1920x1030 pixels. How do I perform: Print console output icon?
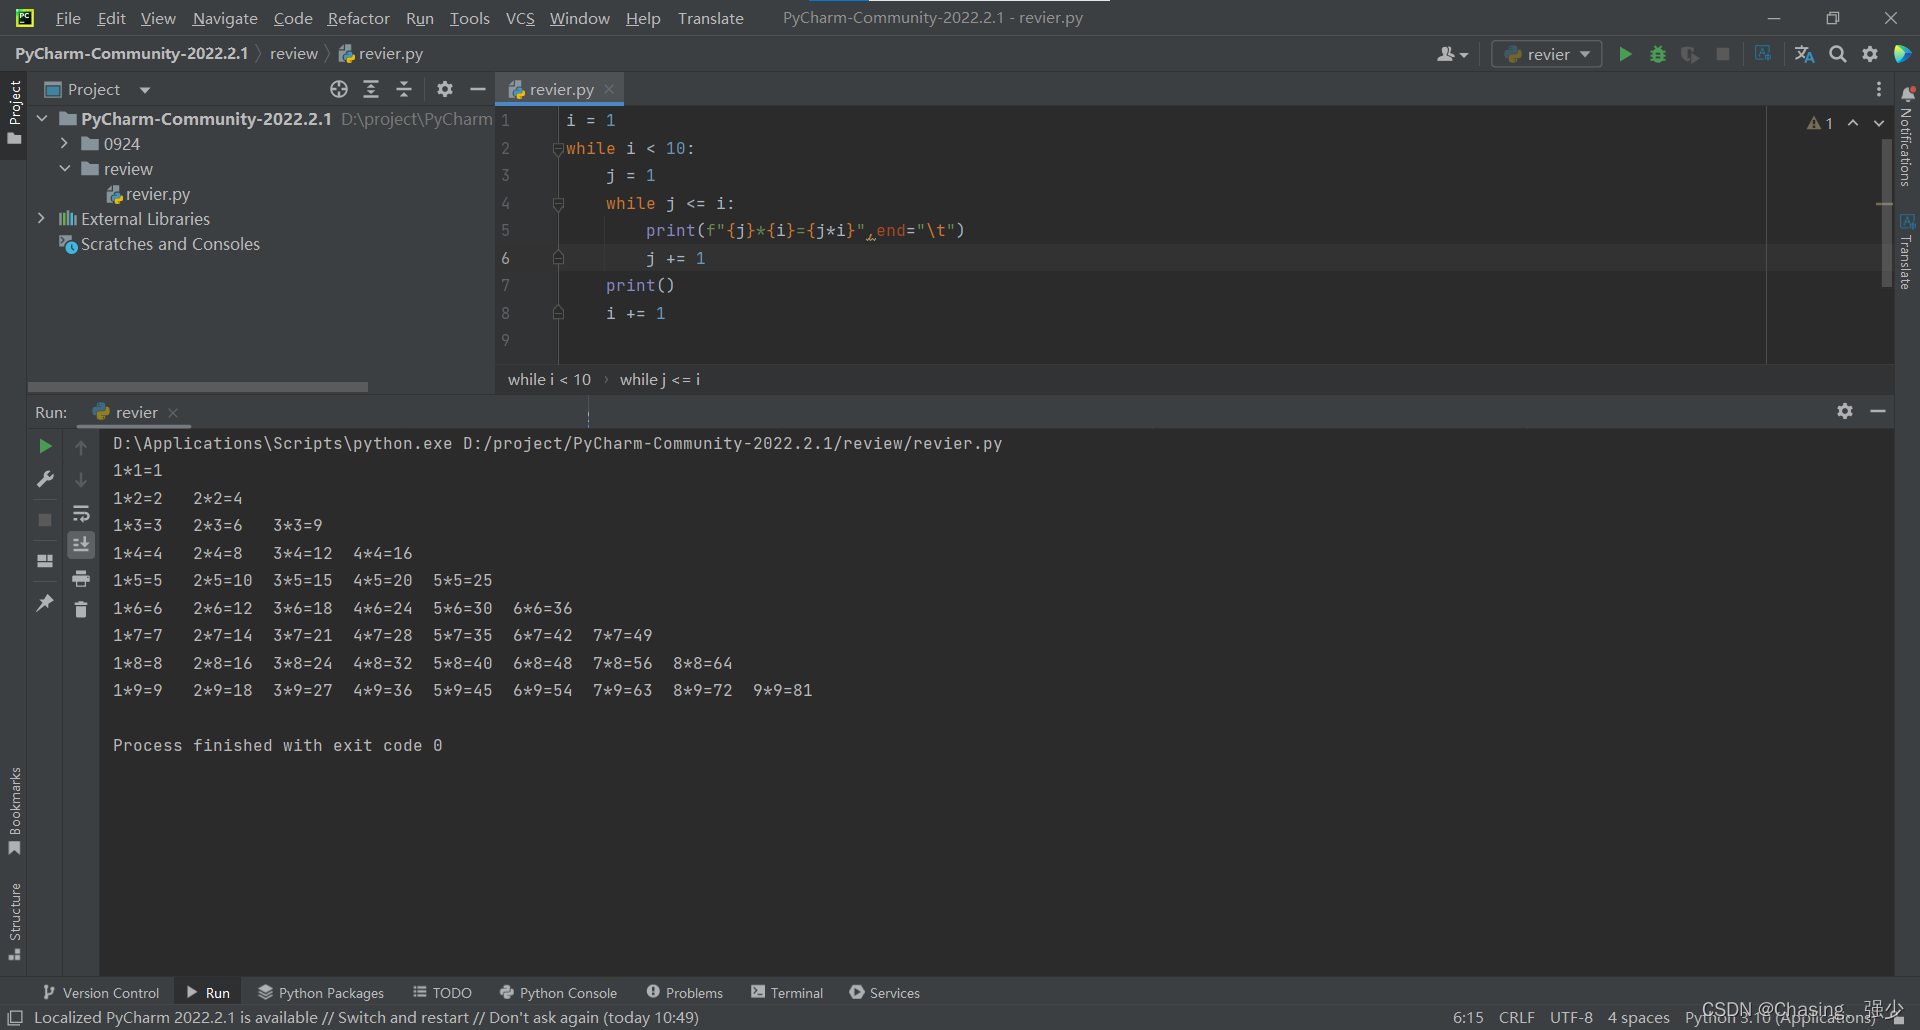81,578
